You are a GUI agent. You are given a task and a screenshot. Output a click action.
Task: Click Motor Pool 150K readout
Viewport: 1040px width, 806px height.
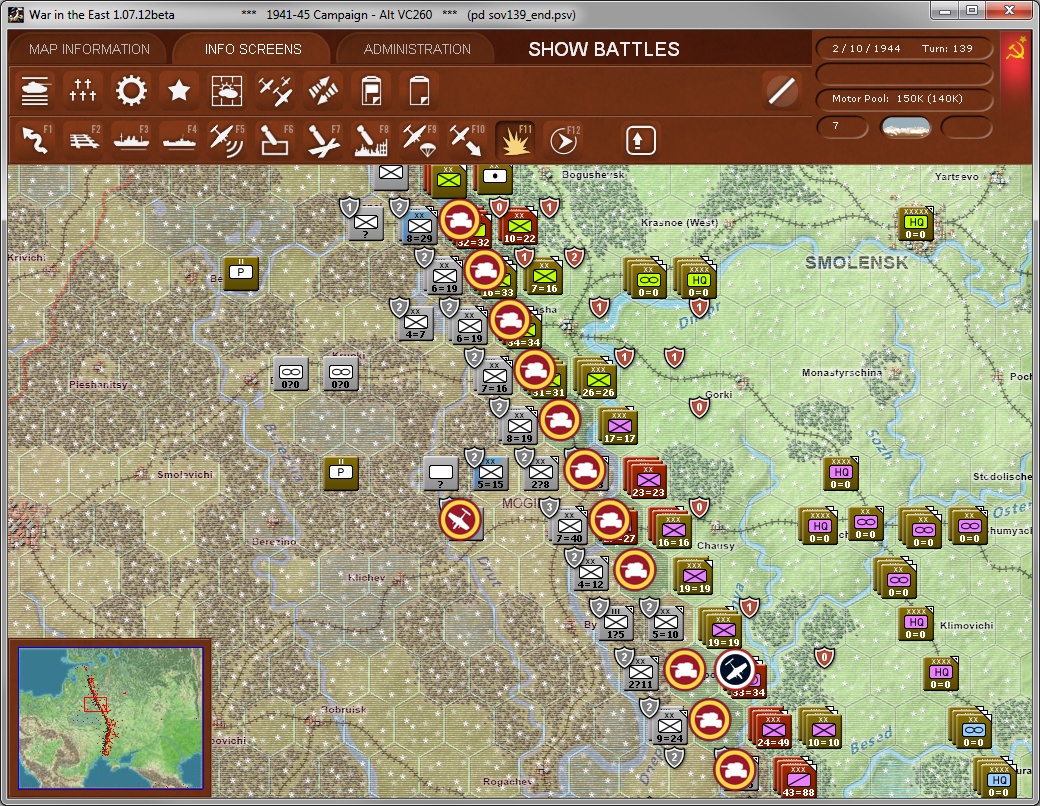[x=904, y=98]
